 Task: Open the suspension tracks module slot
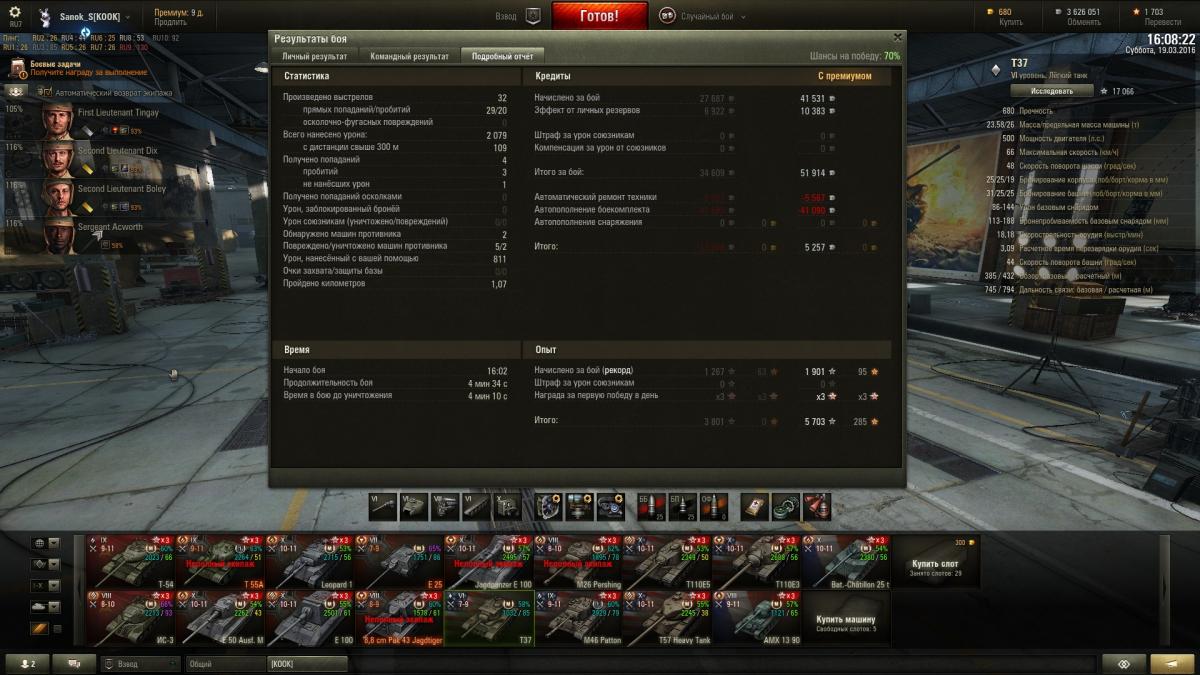tap(476, 507)
